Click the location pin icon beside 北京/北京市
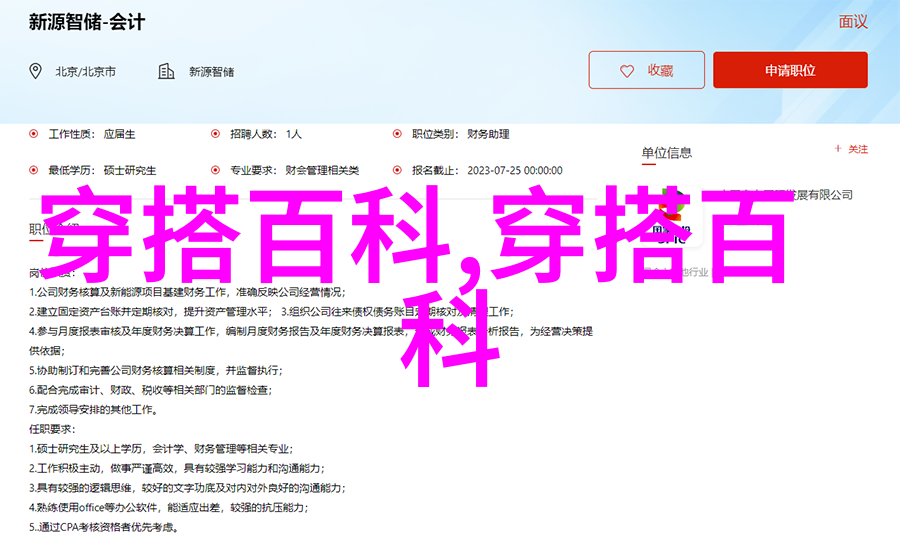The width and height of the screenshot is (900, 549). (x=36, y=71)
